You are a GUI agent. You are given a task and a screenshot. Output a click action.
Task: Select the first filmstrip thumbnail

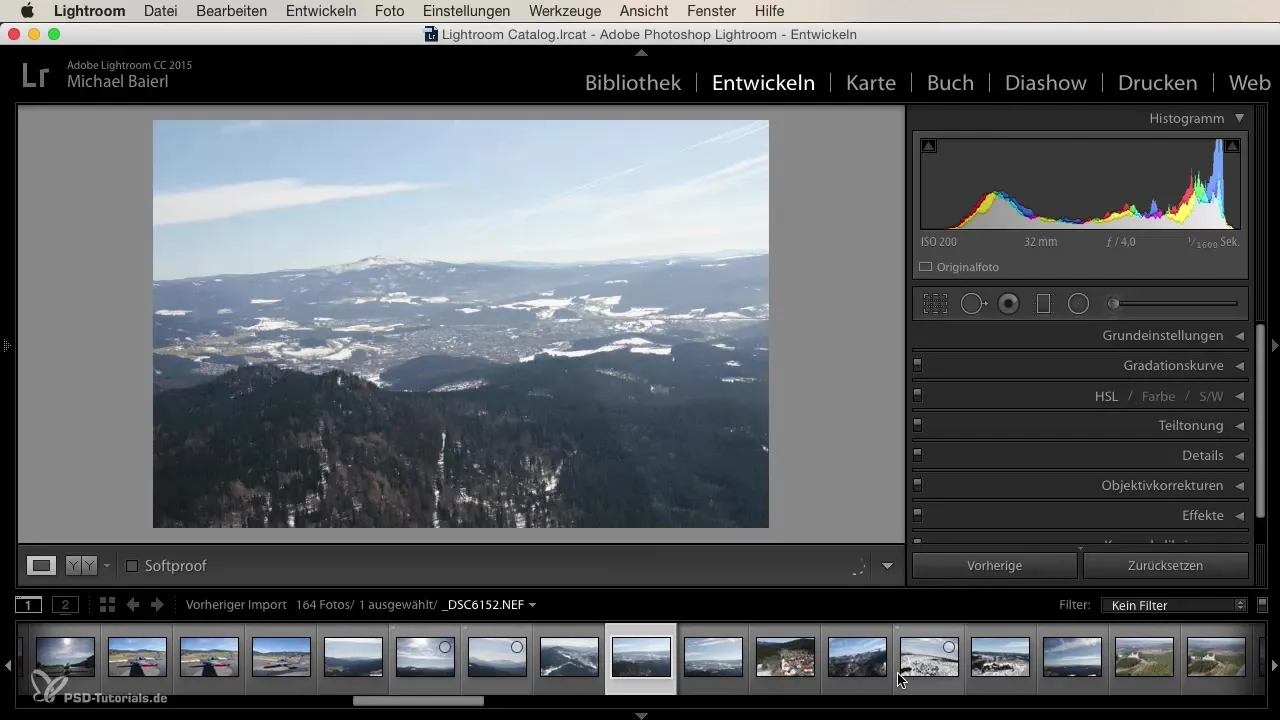pyautogui.click(x=65, y=657)
